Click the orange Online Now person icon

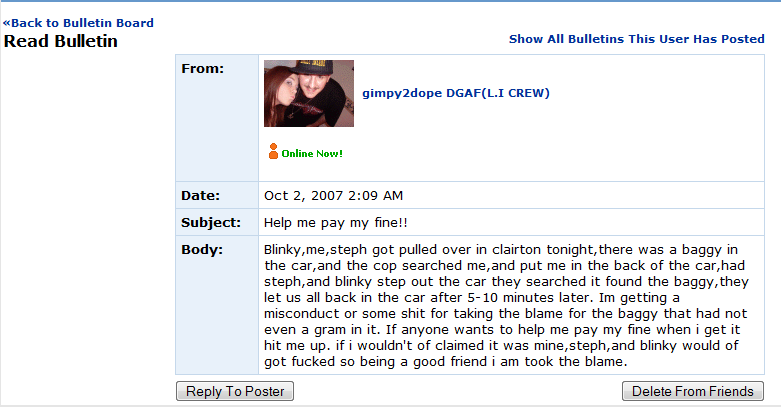click(273, 153)
